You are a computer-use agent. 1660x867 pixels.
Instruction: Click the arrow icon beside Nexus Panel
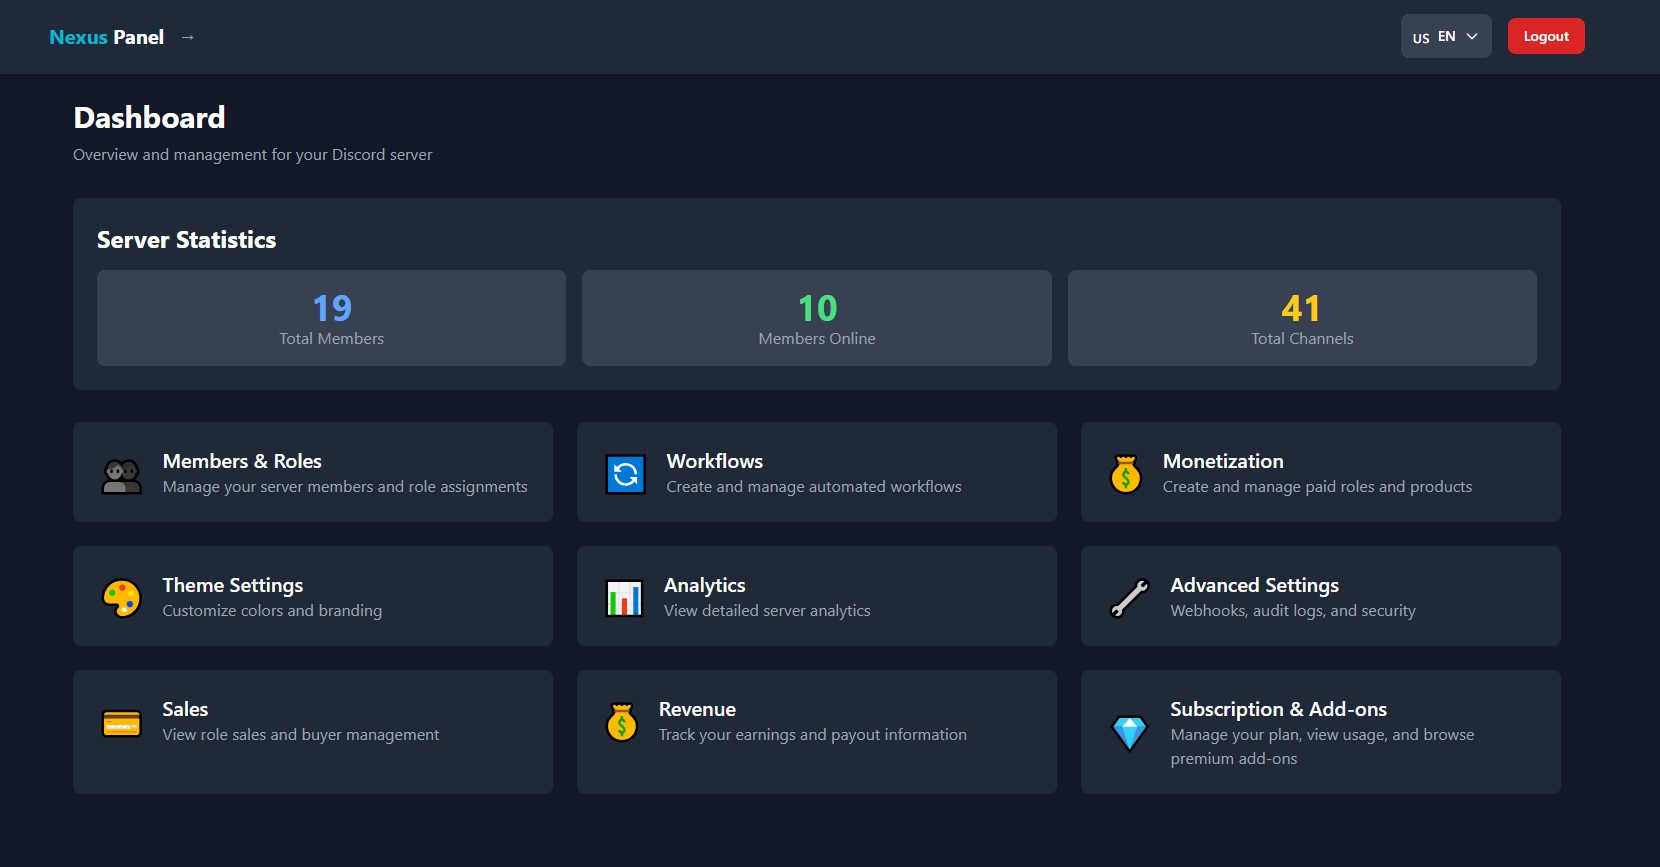tap(187, 37)
